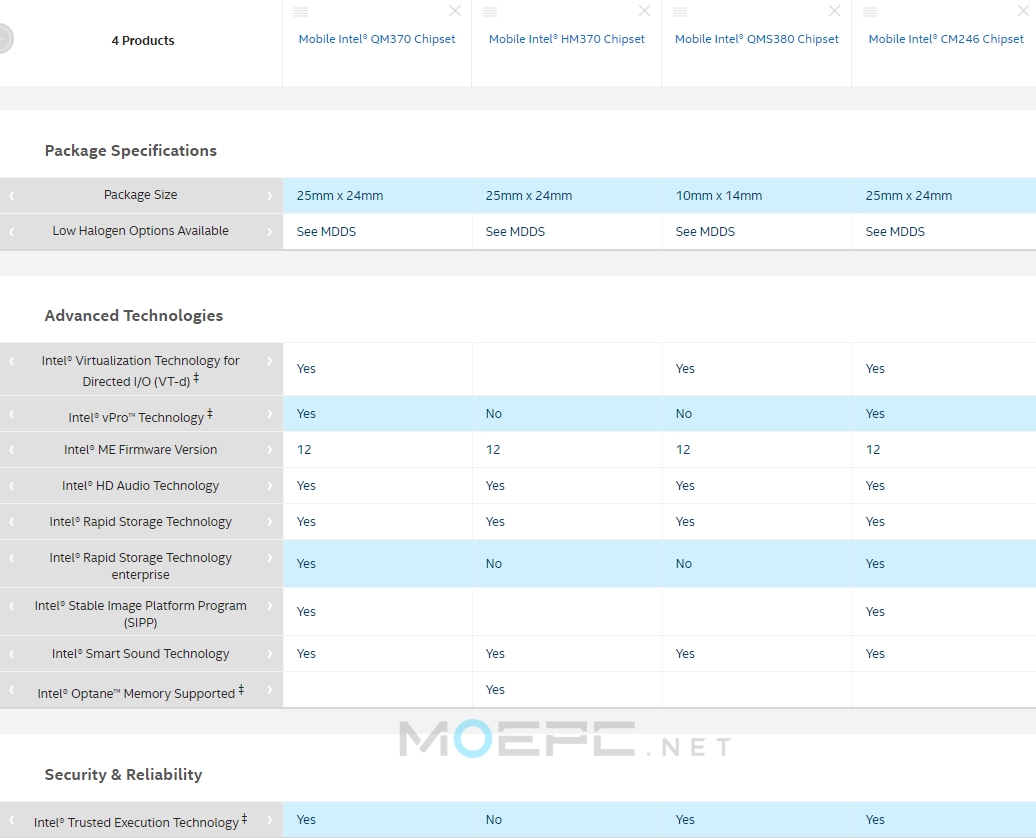1036x838 pixels.
Task: Select Low Halogen Options Available label
Action: (141, 231)
